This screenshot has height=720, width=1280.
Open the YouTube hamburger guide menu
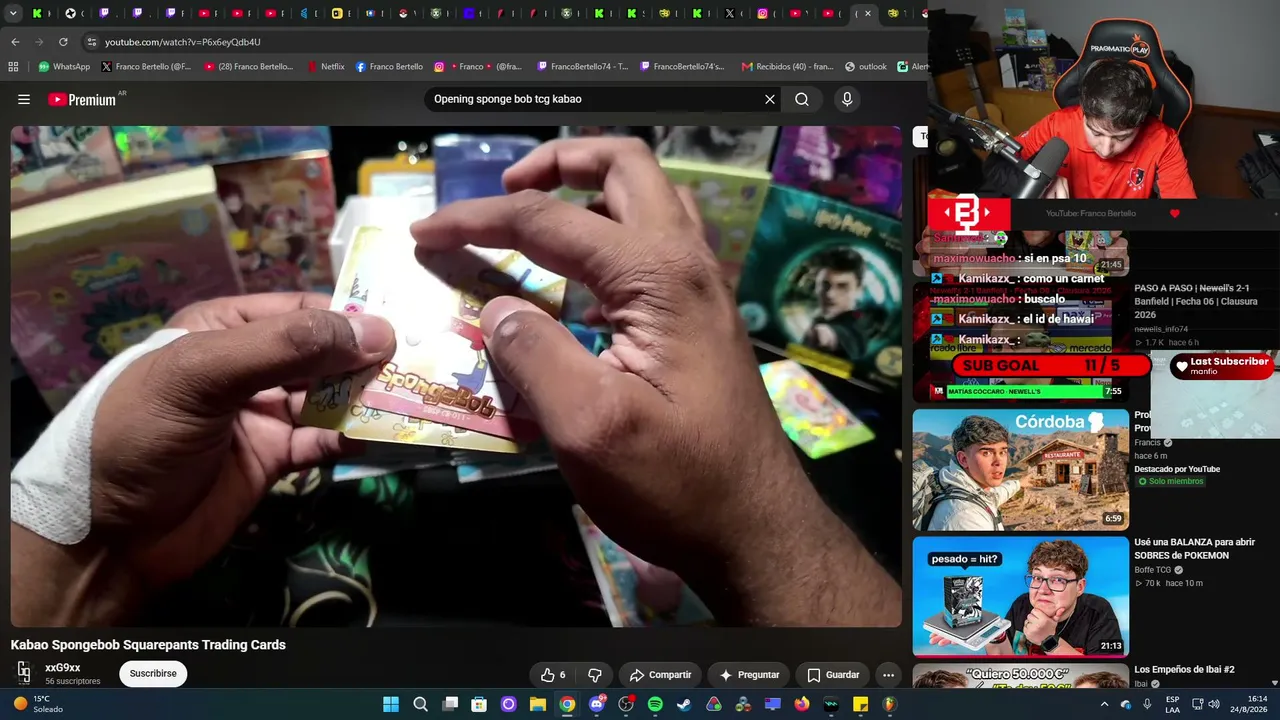point(24,99)
